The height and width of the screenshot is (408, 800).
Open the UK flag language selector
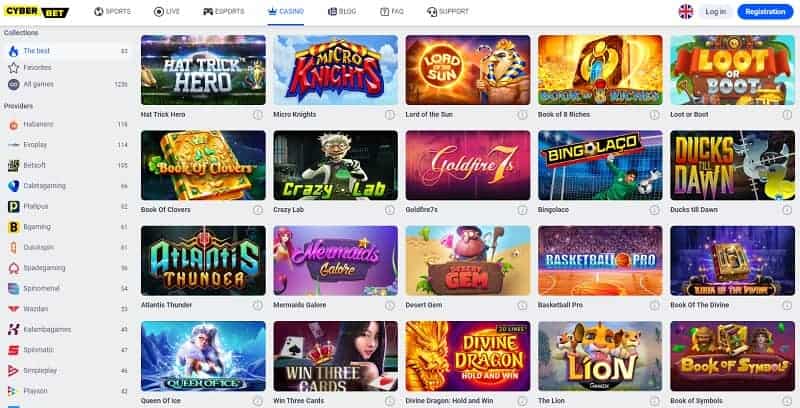point(686,12)
